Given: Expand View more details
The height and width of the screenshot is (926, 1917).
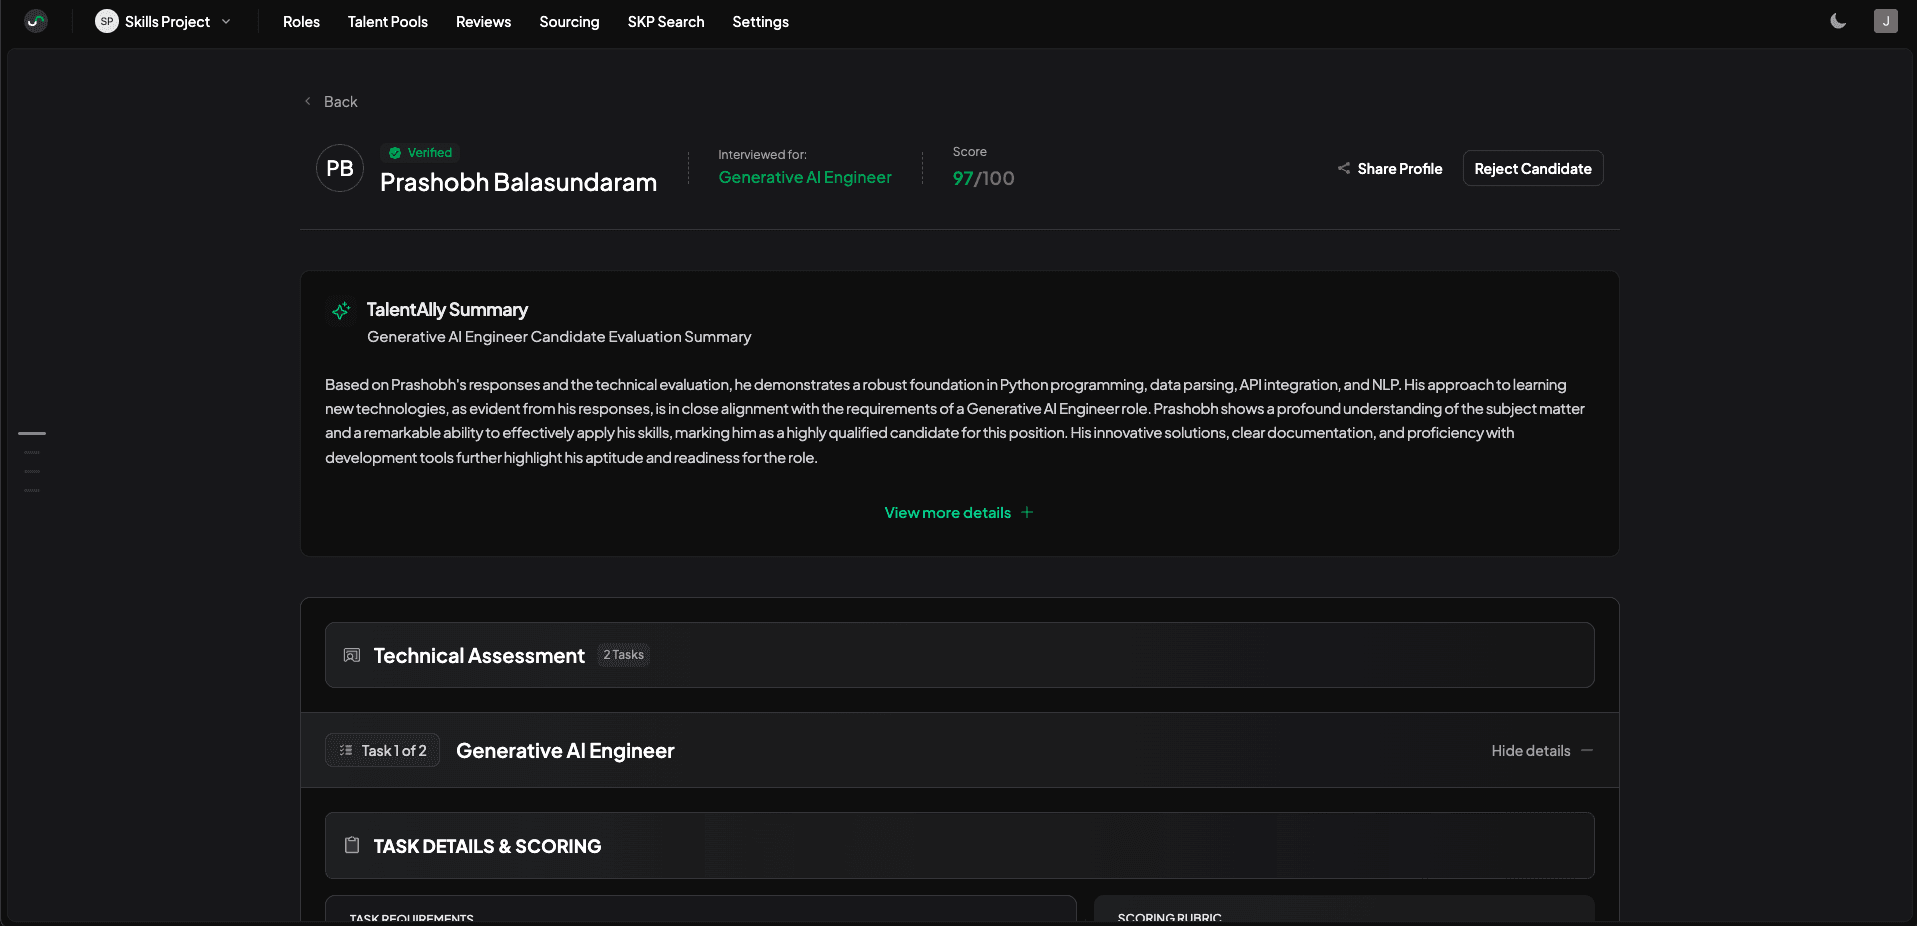Looking at the screenshot, I should click(x=958, y=513).
